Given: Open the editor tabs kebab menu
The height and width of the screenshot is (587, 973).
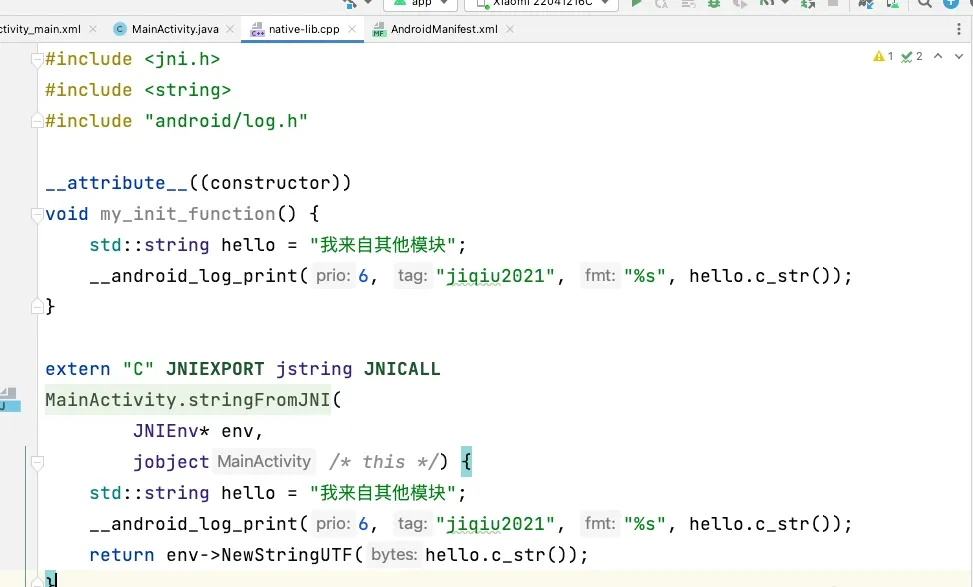Looking at the screenshot, I should (959, 29).
